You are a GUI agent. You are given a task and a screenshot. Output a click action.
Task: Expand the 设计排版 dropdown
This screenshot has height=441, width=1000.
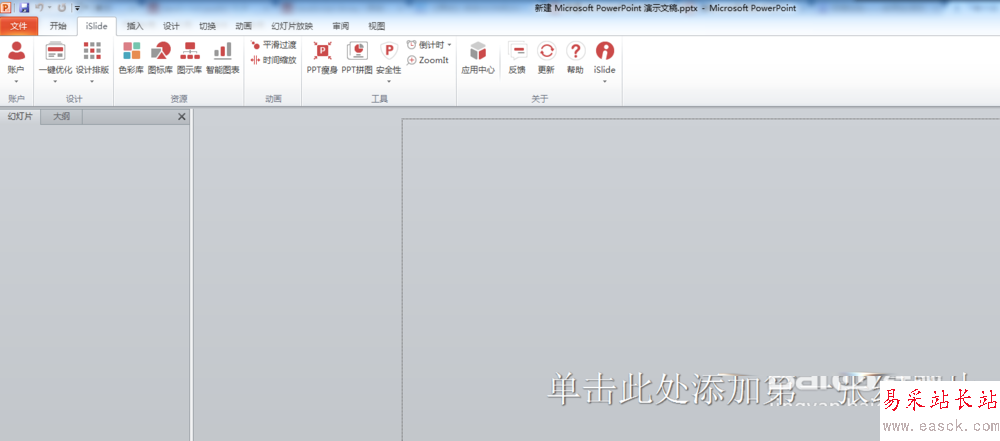click(x=93, y=80)
